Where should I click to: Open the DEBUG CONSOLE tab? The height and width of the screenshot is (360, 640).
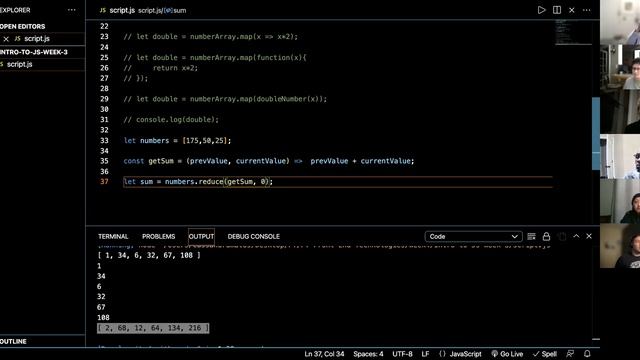(x=253, y=237)
